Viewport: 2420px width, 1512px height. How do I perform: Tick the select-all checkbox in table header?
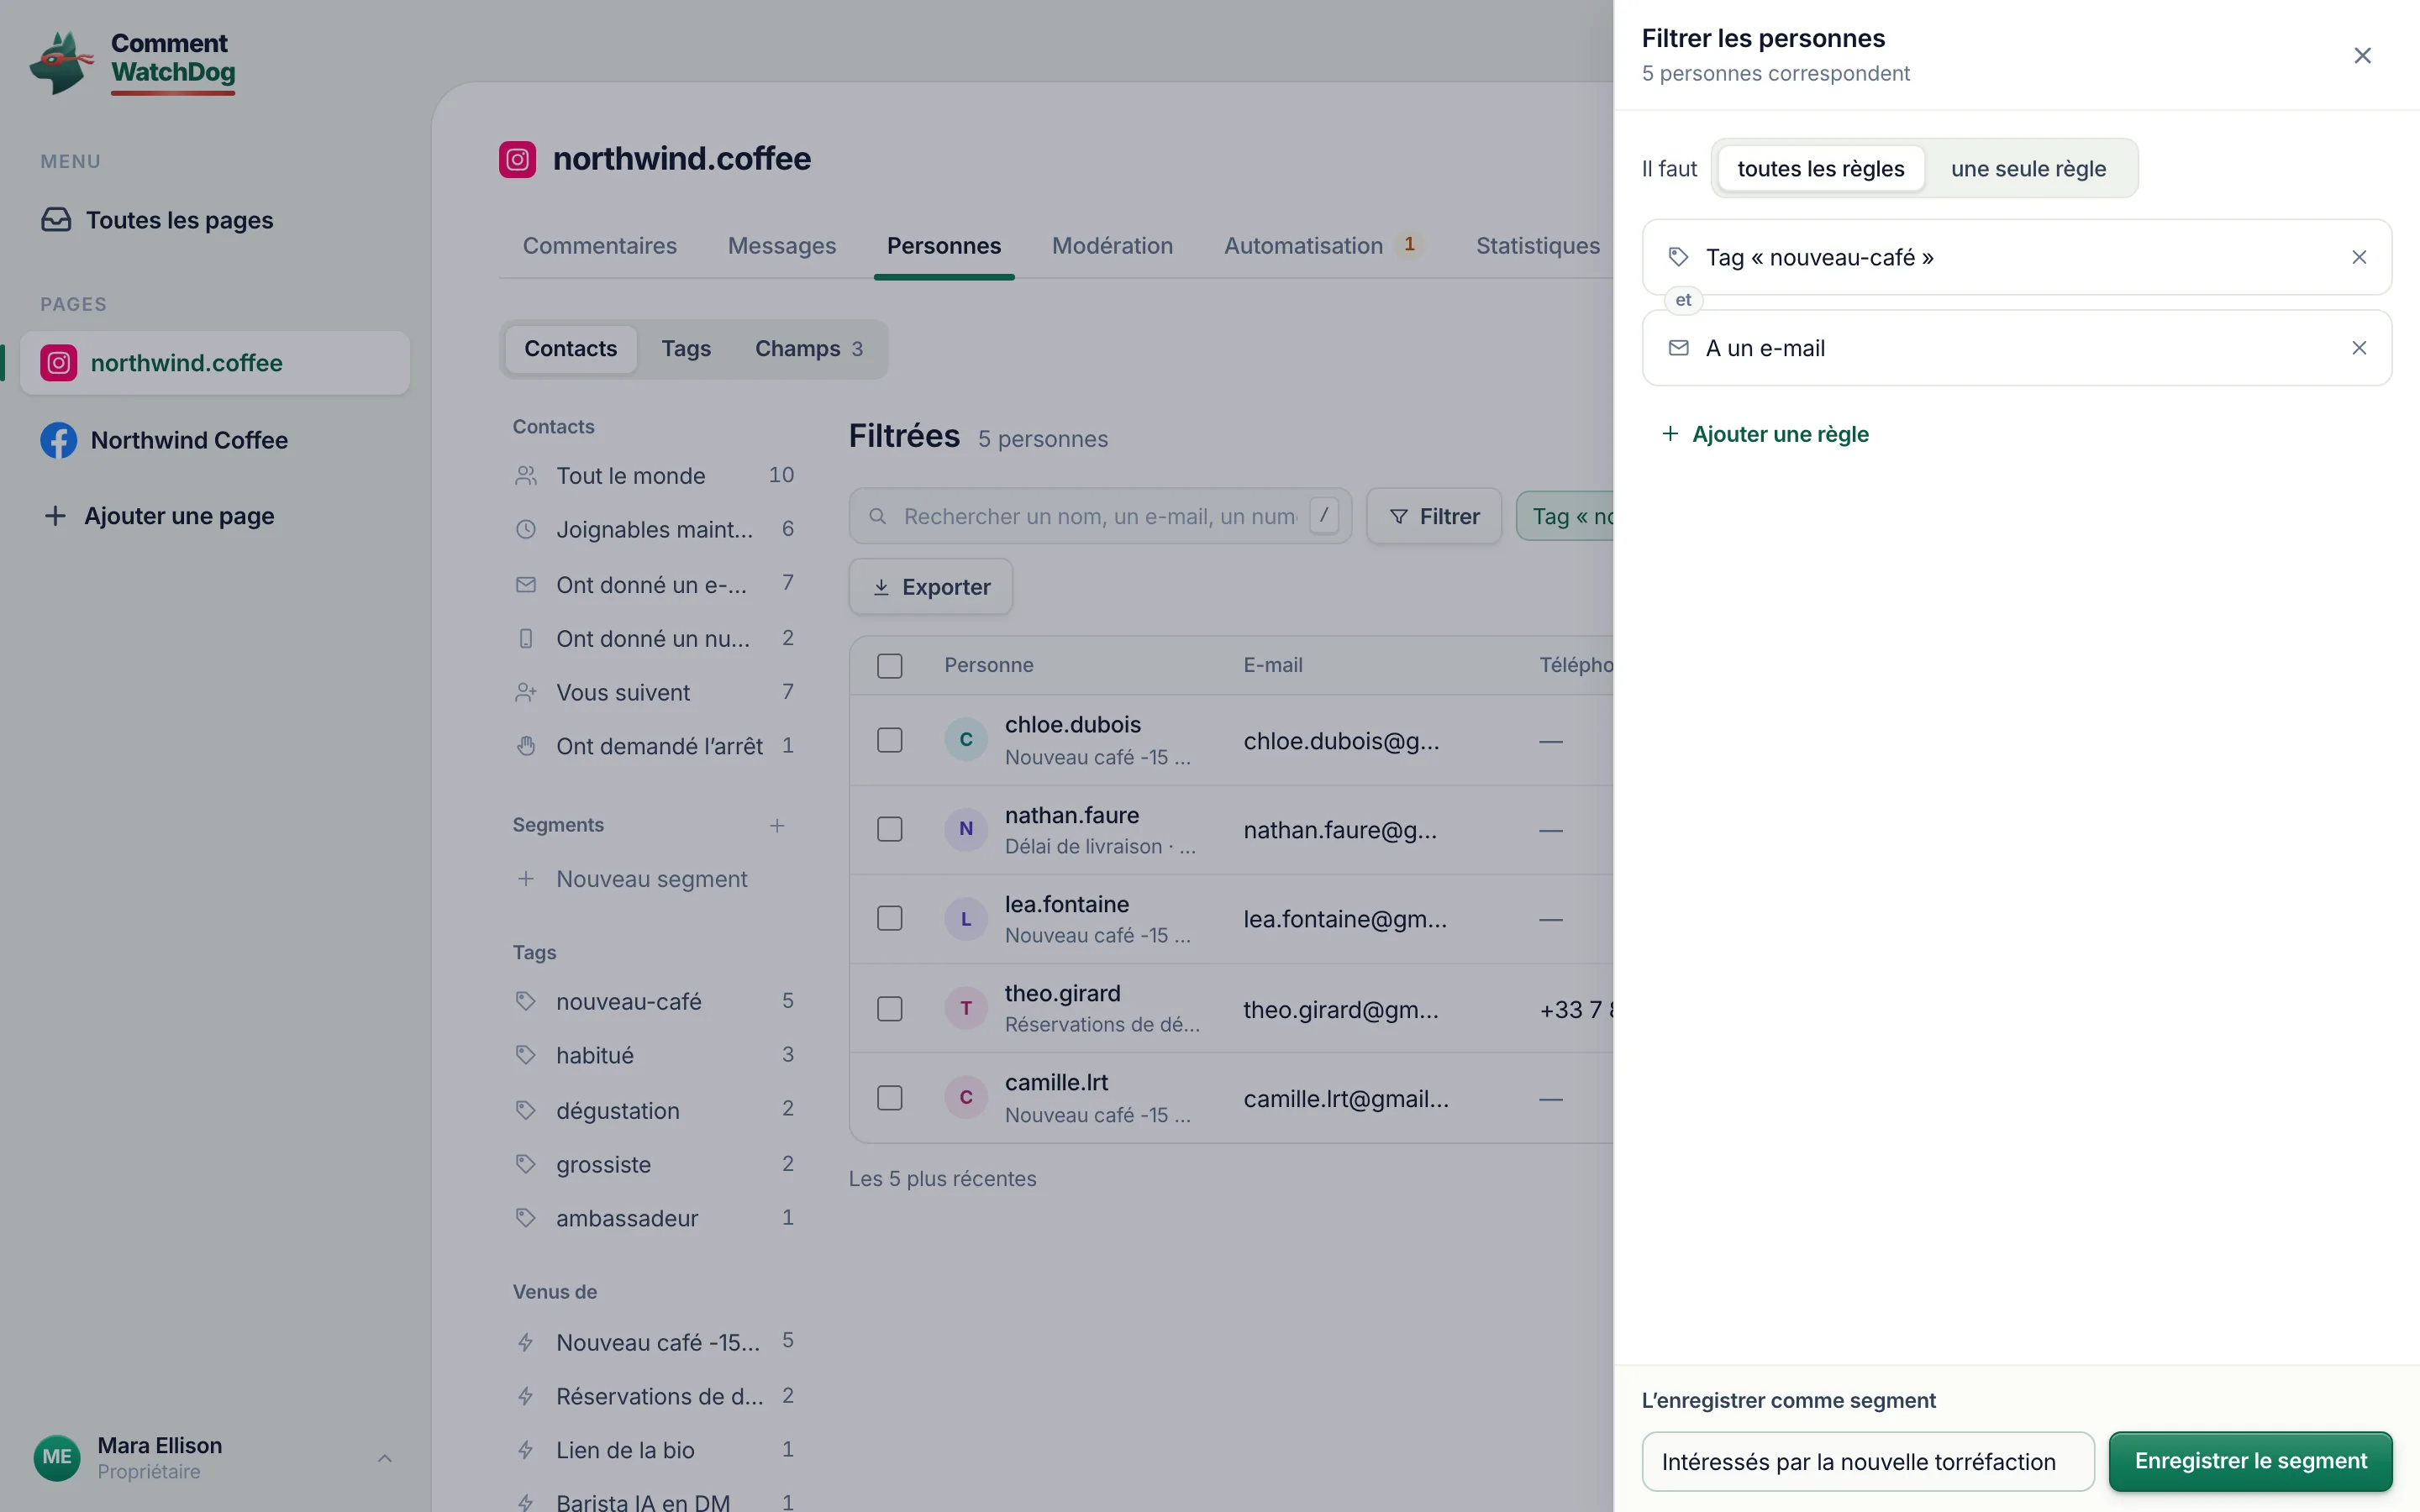pyautogui.click(x=890, y=666)
